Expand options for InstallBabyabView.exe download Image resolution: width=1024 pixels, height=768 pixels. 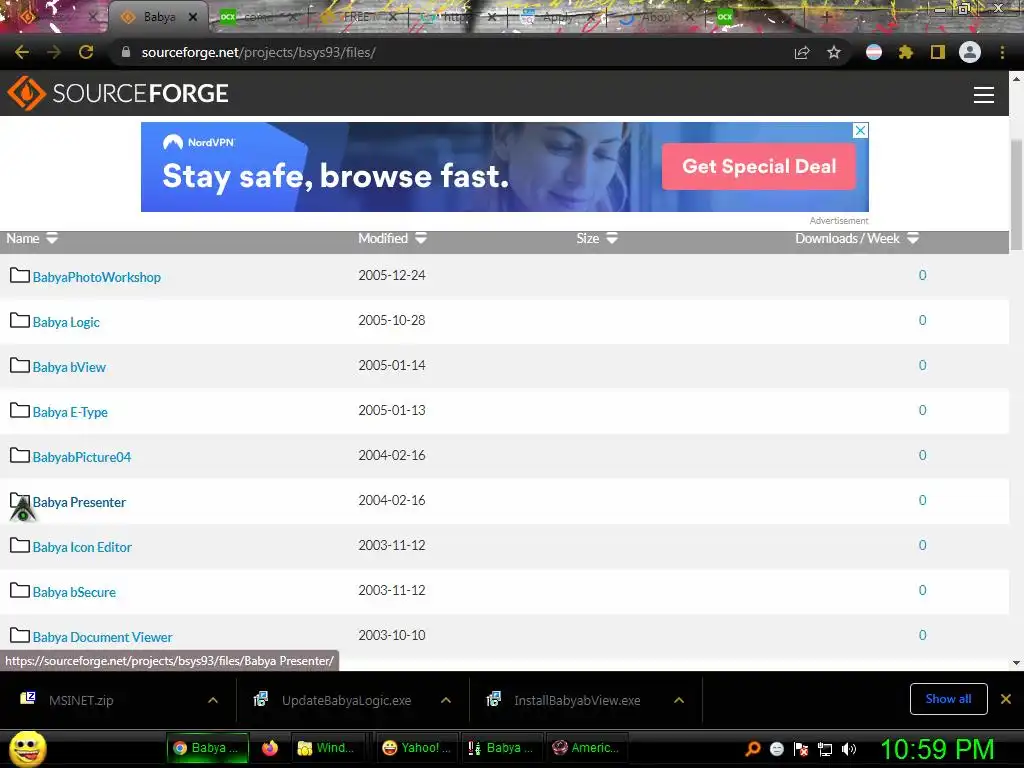pos(679,700)
